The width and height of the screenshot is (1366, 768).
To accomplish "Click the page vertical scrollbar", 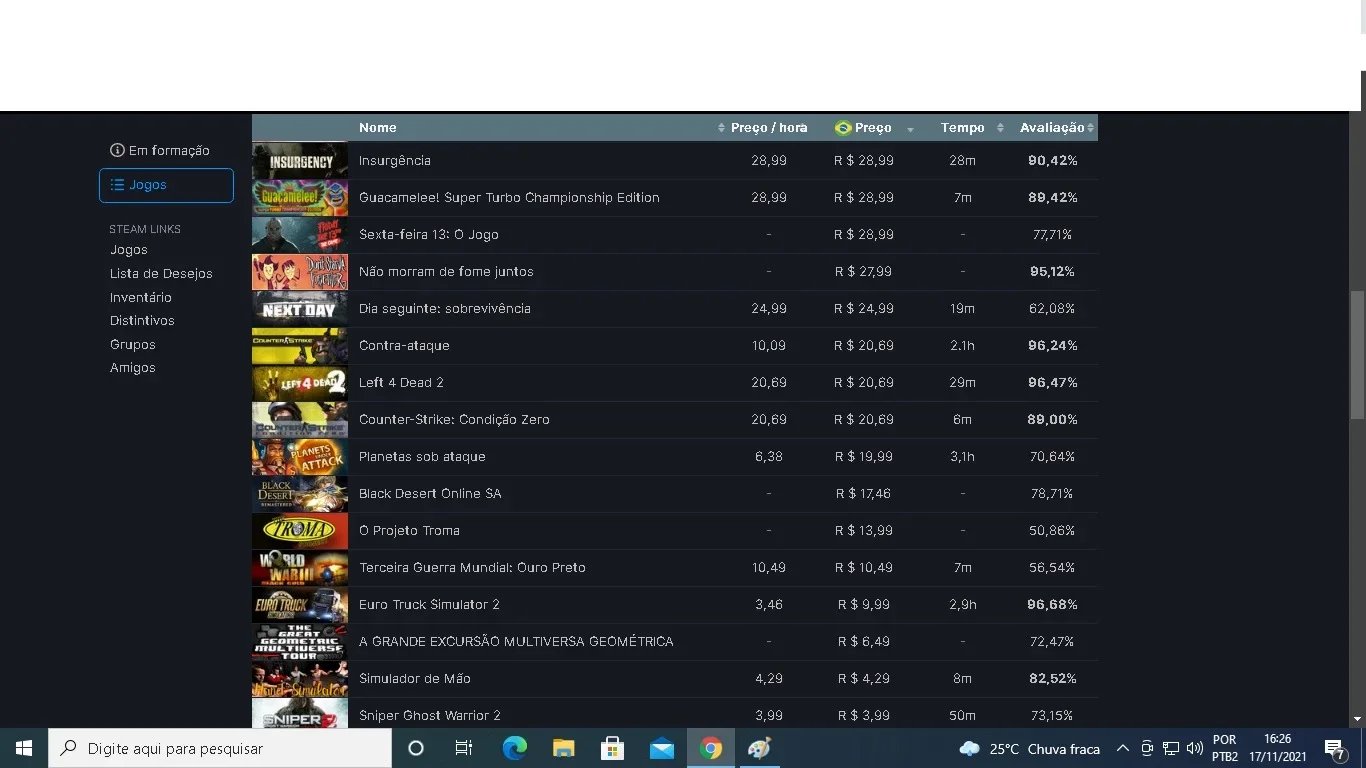I will (x=1357, y=355).
